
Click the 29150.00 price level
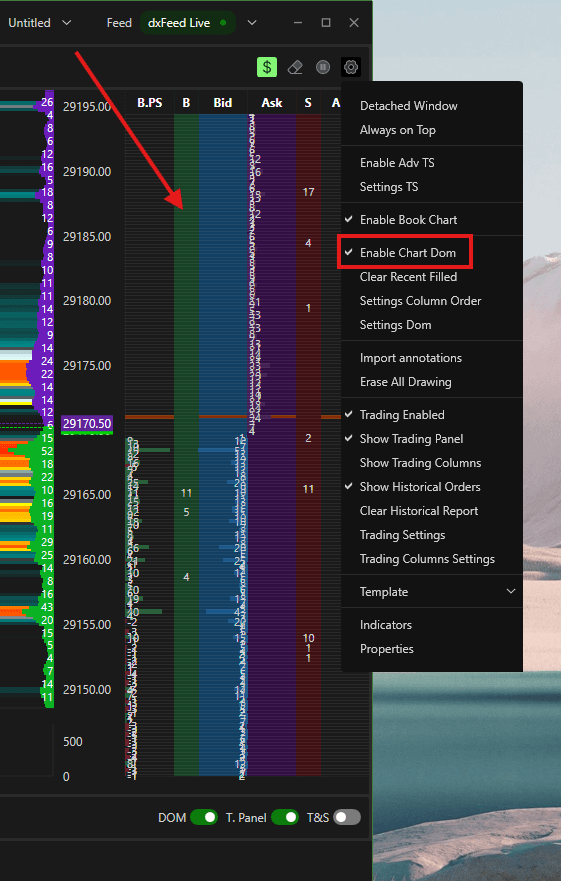point(87,689)
